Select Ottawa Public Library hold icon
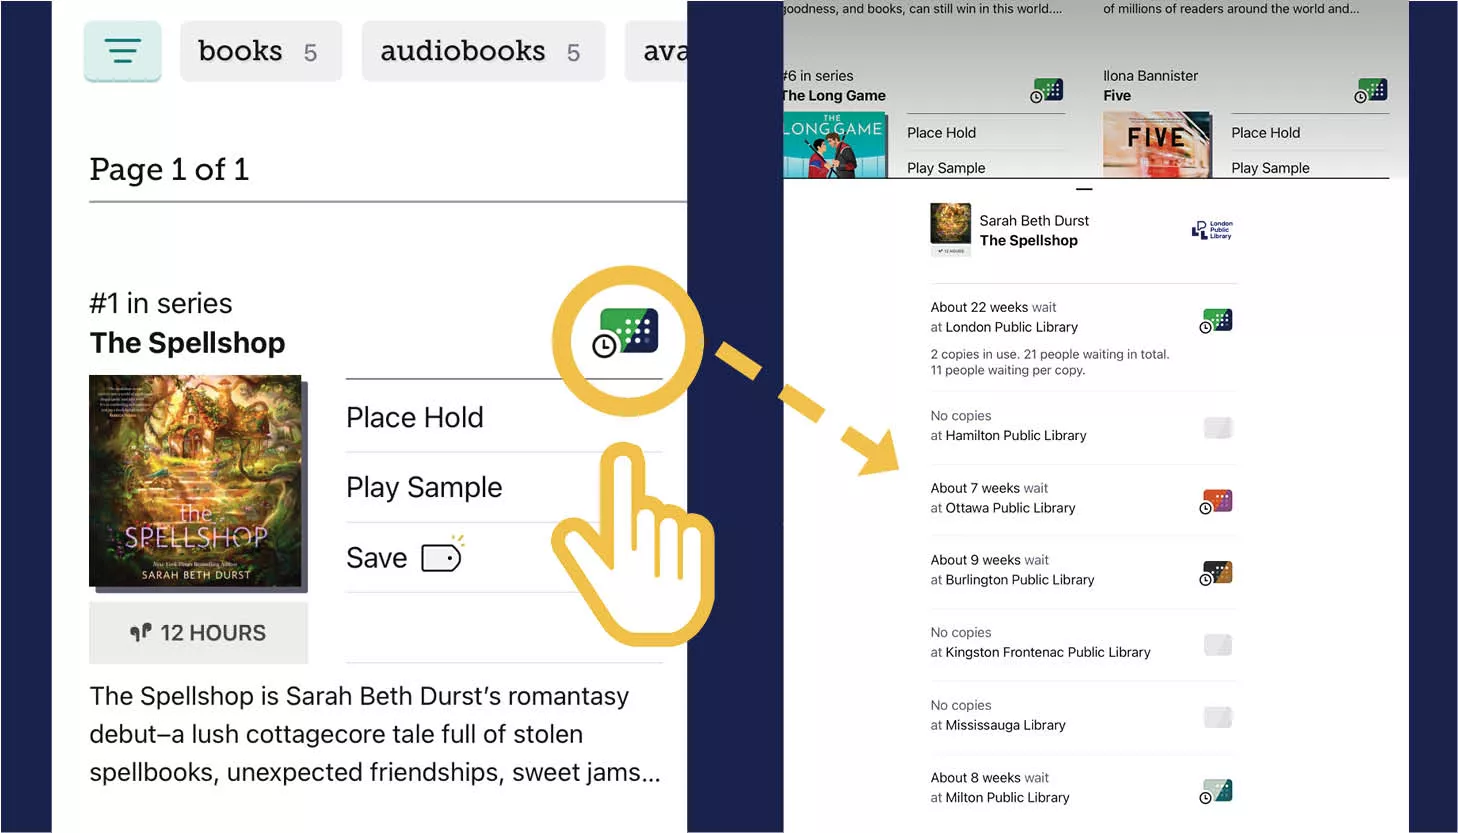Viewport: 1458px width, 833px height. pos(1216,502)
